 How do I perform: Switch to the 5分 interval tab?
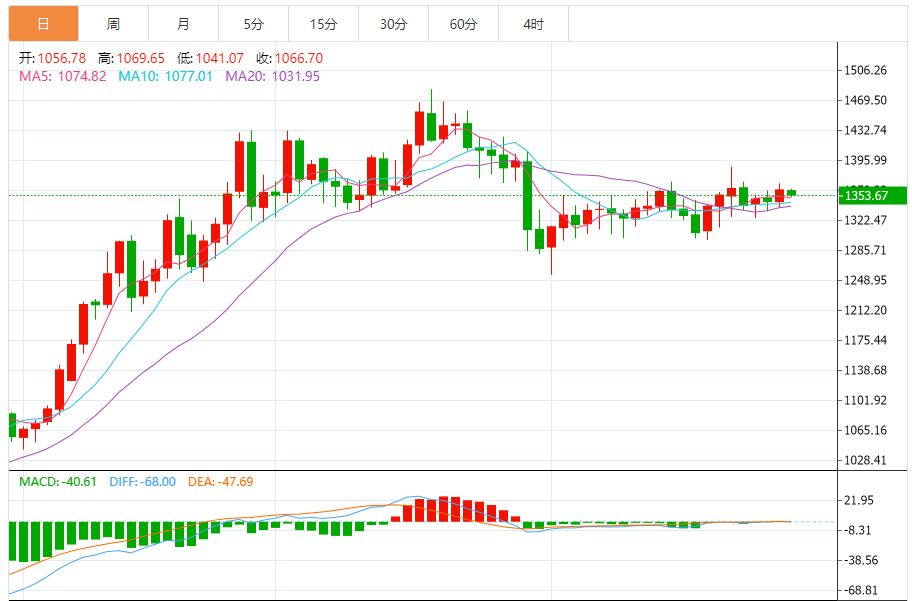pos(253,23)
